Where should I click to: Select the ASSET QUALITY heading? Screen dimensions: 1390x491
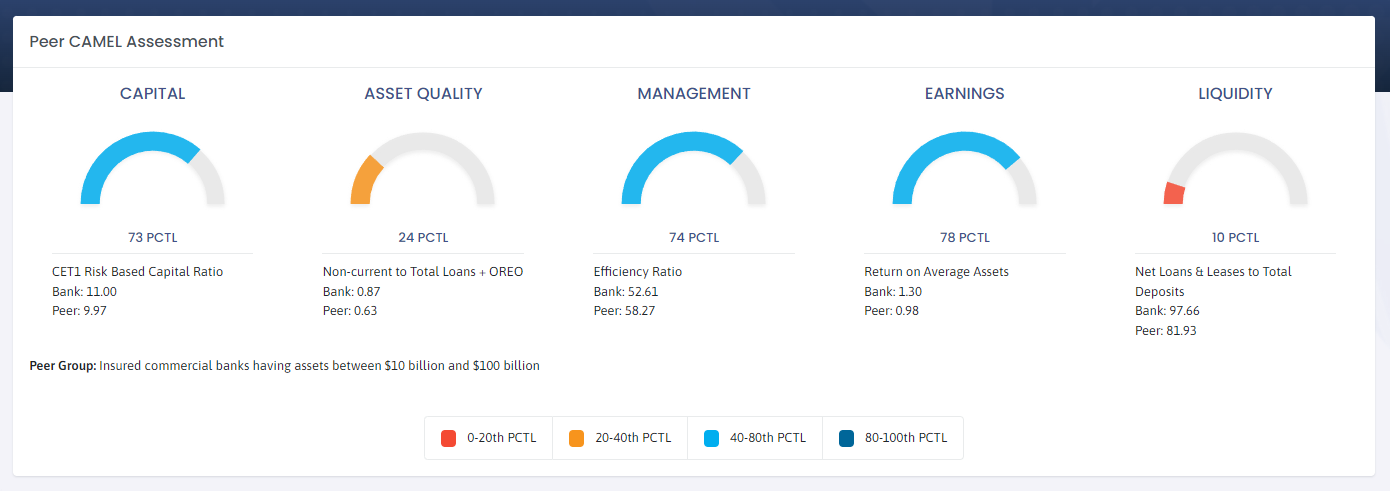(x=423, y=94)
